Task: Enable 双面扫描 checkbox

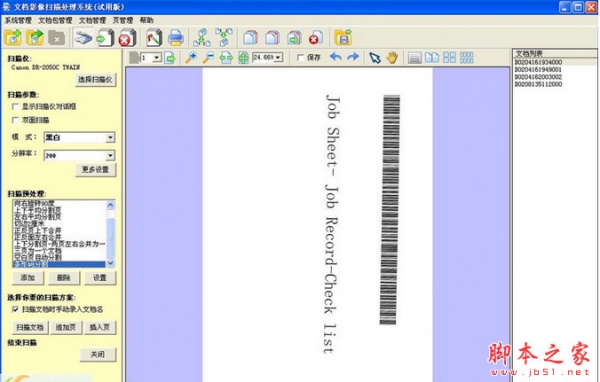Action: pos(15,120)
